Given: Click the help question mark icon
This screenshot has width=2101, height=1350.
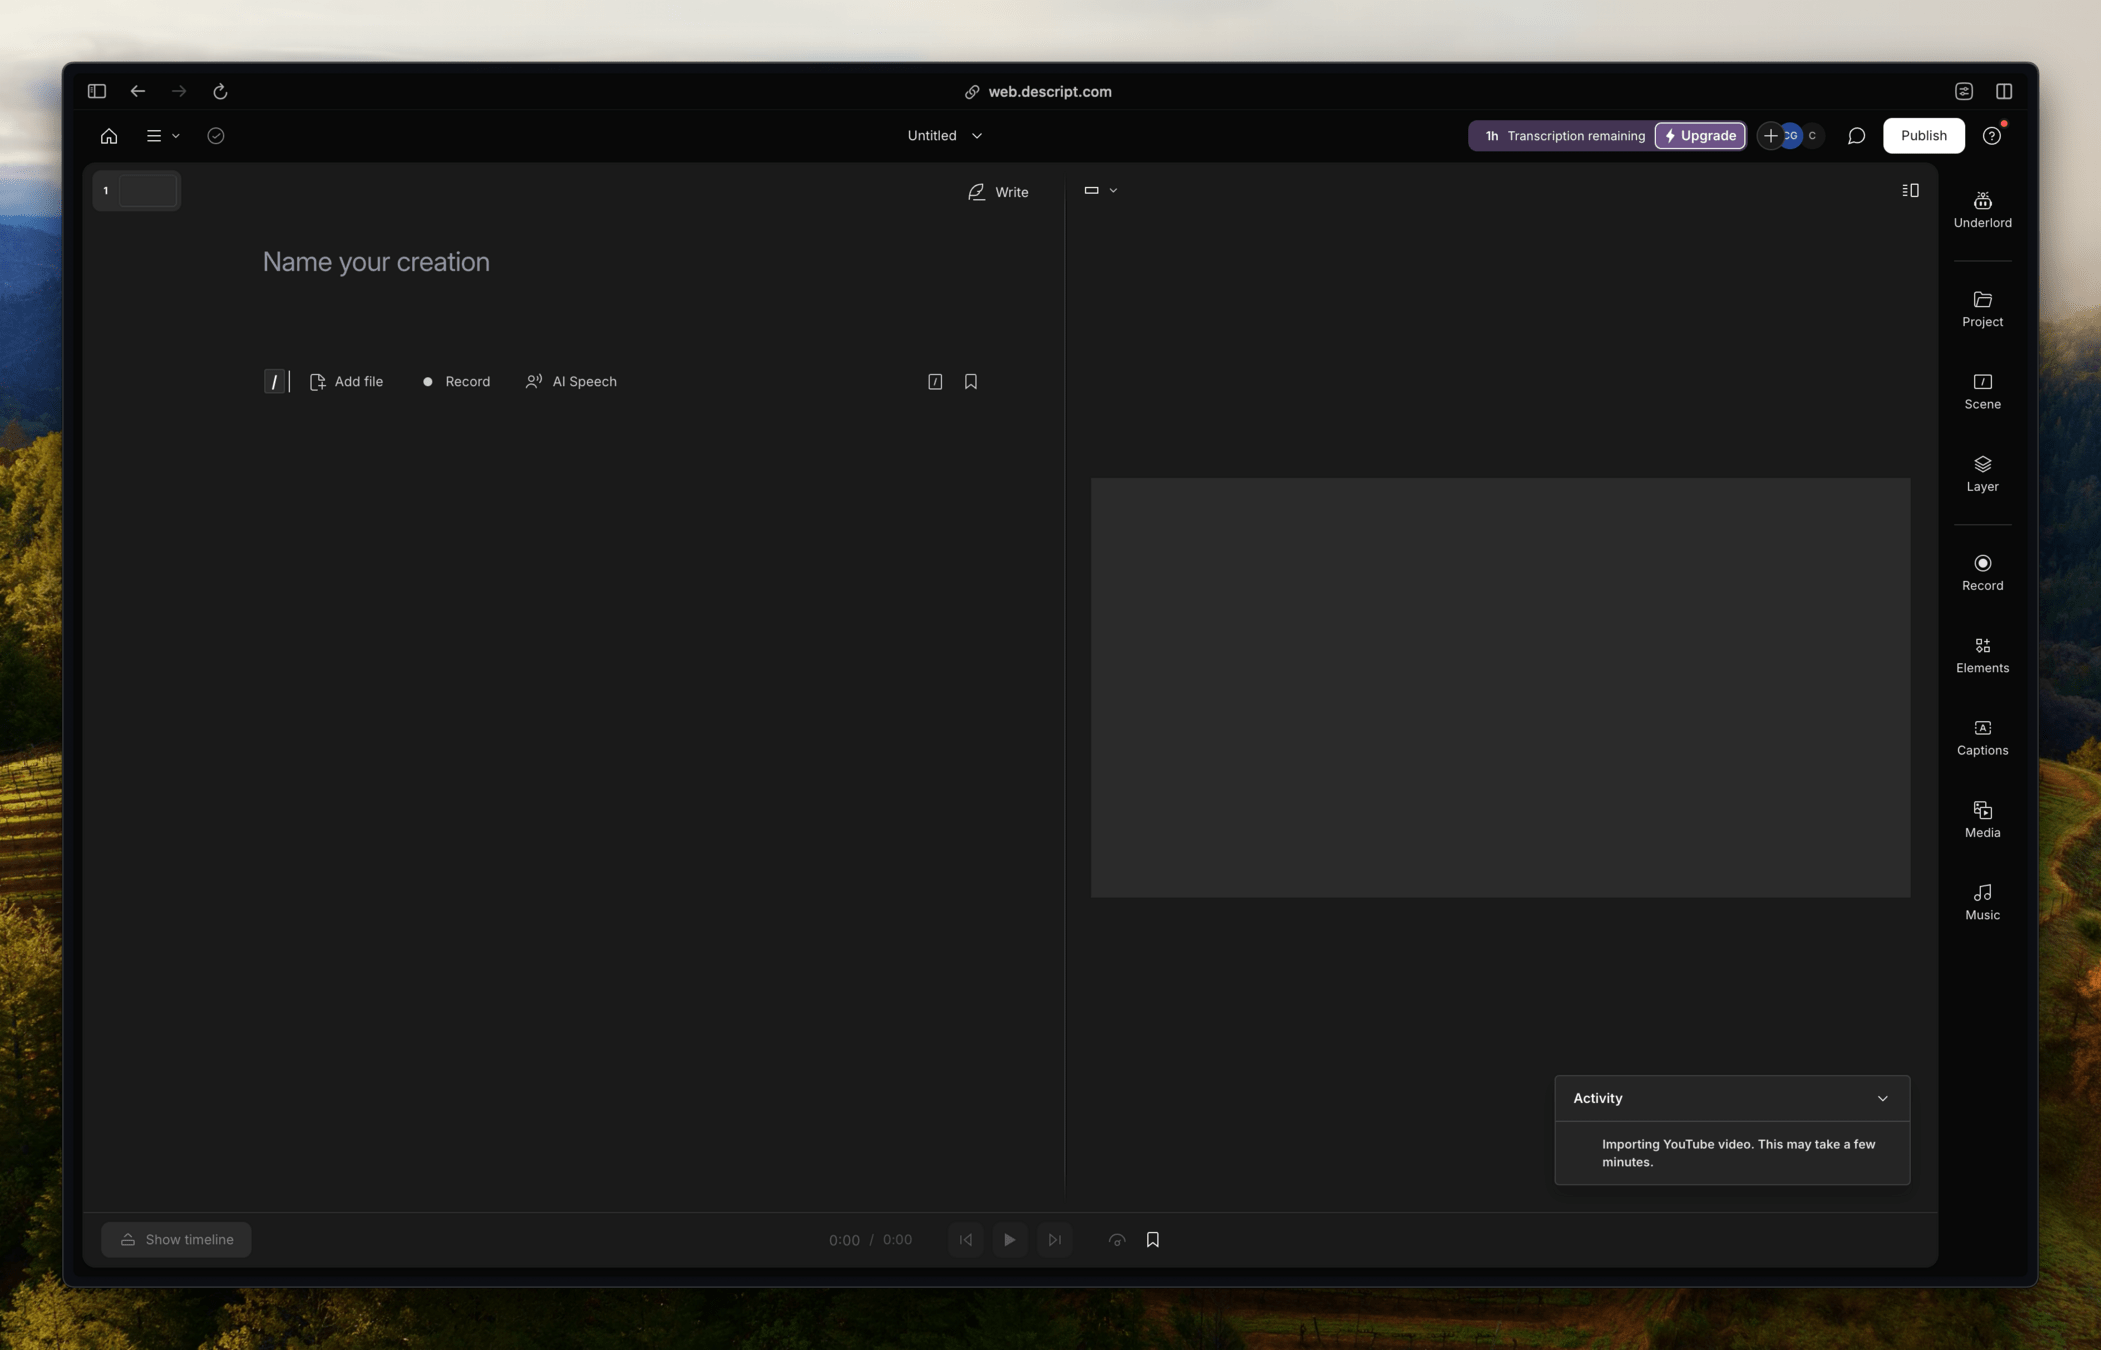Looking at the screenshot, I should (1991, 136).
